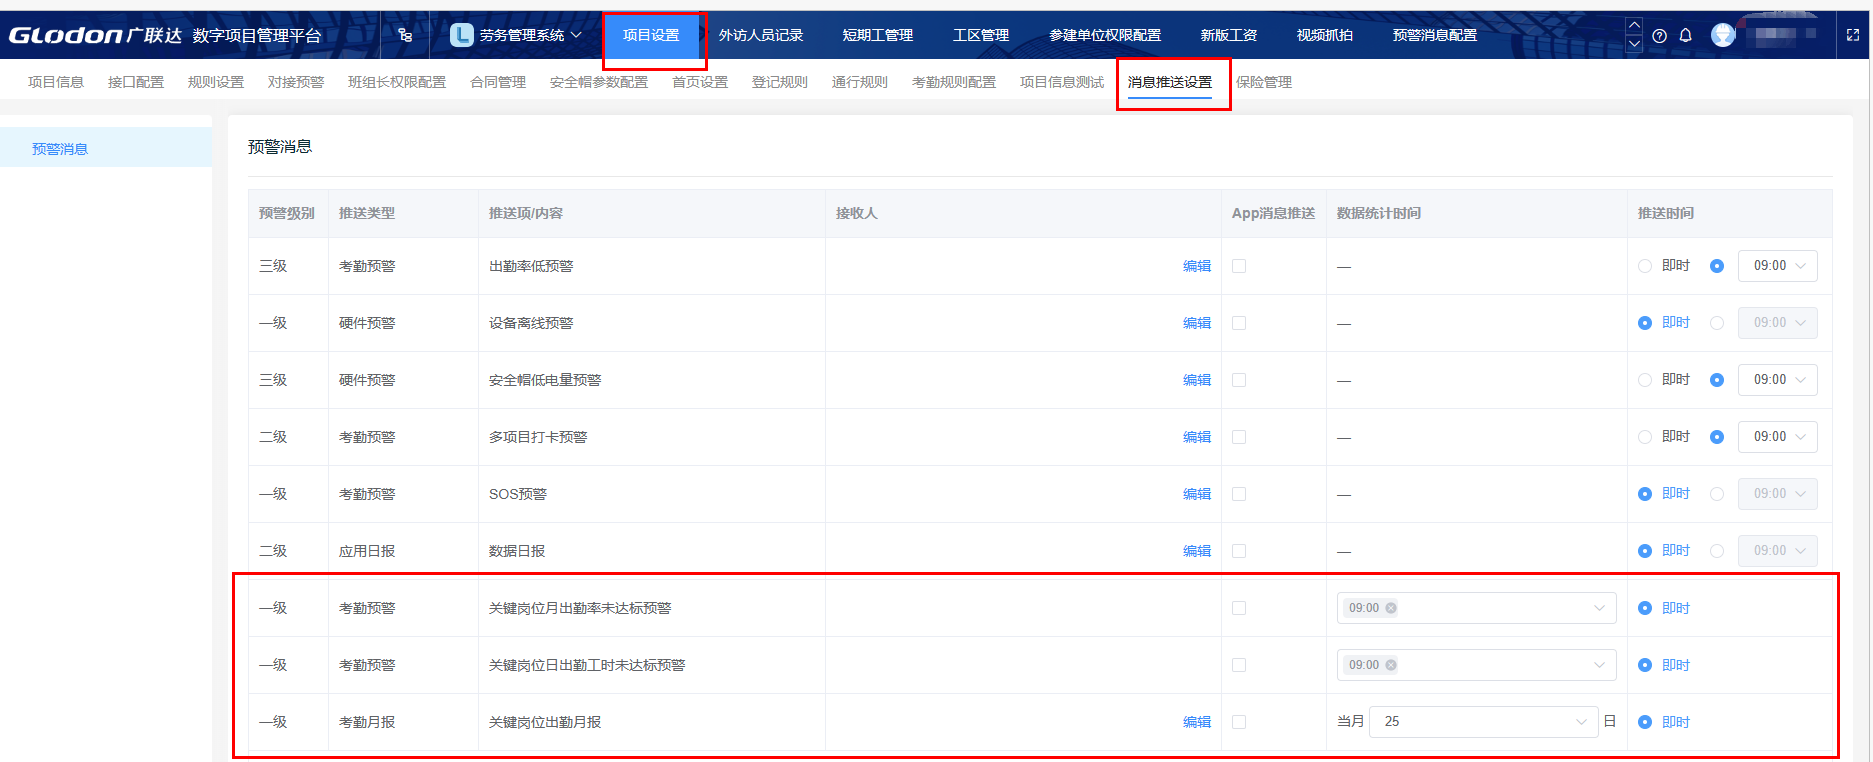Switch to the 接口配置 tab
The width and height of the screenshot is (1873, 762).
pos(136,82)
